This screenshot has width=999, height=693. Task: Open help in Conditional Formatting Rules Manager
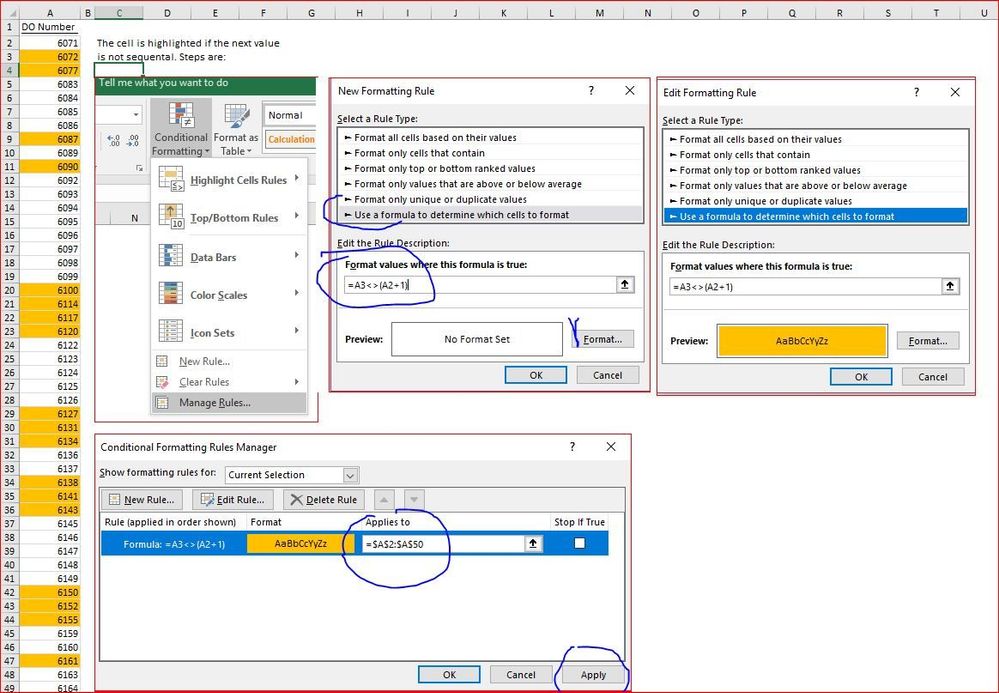(x=572, y=447)
